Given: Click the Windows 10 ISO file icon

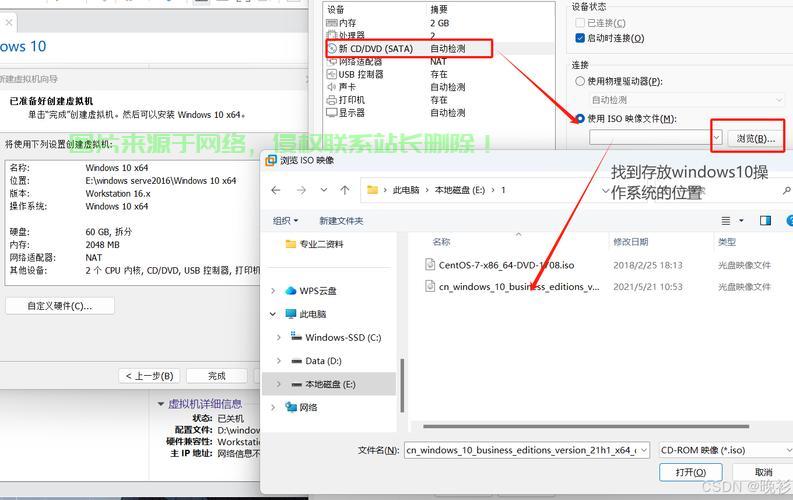Looking at the screenshot, I should (x=430, y=286).
